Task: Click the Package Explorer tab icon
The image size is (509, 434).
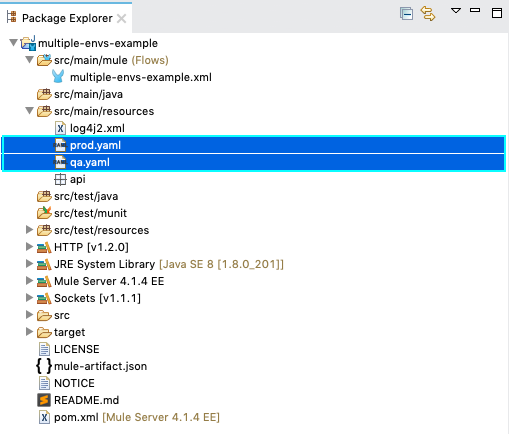Action: [x=11, y=17]
